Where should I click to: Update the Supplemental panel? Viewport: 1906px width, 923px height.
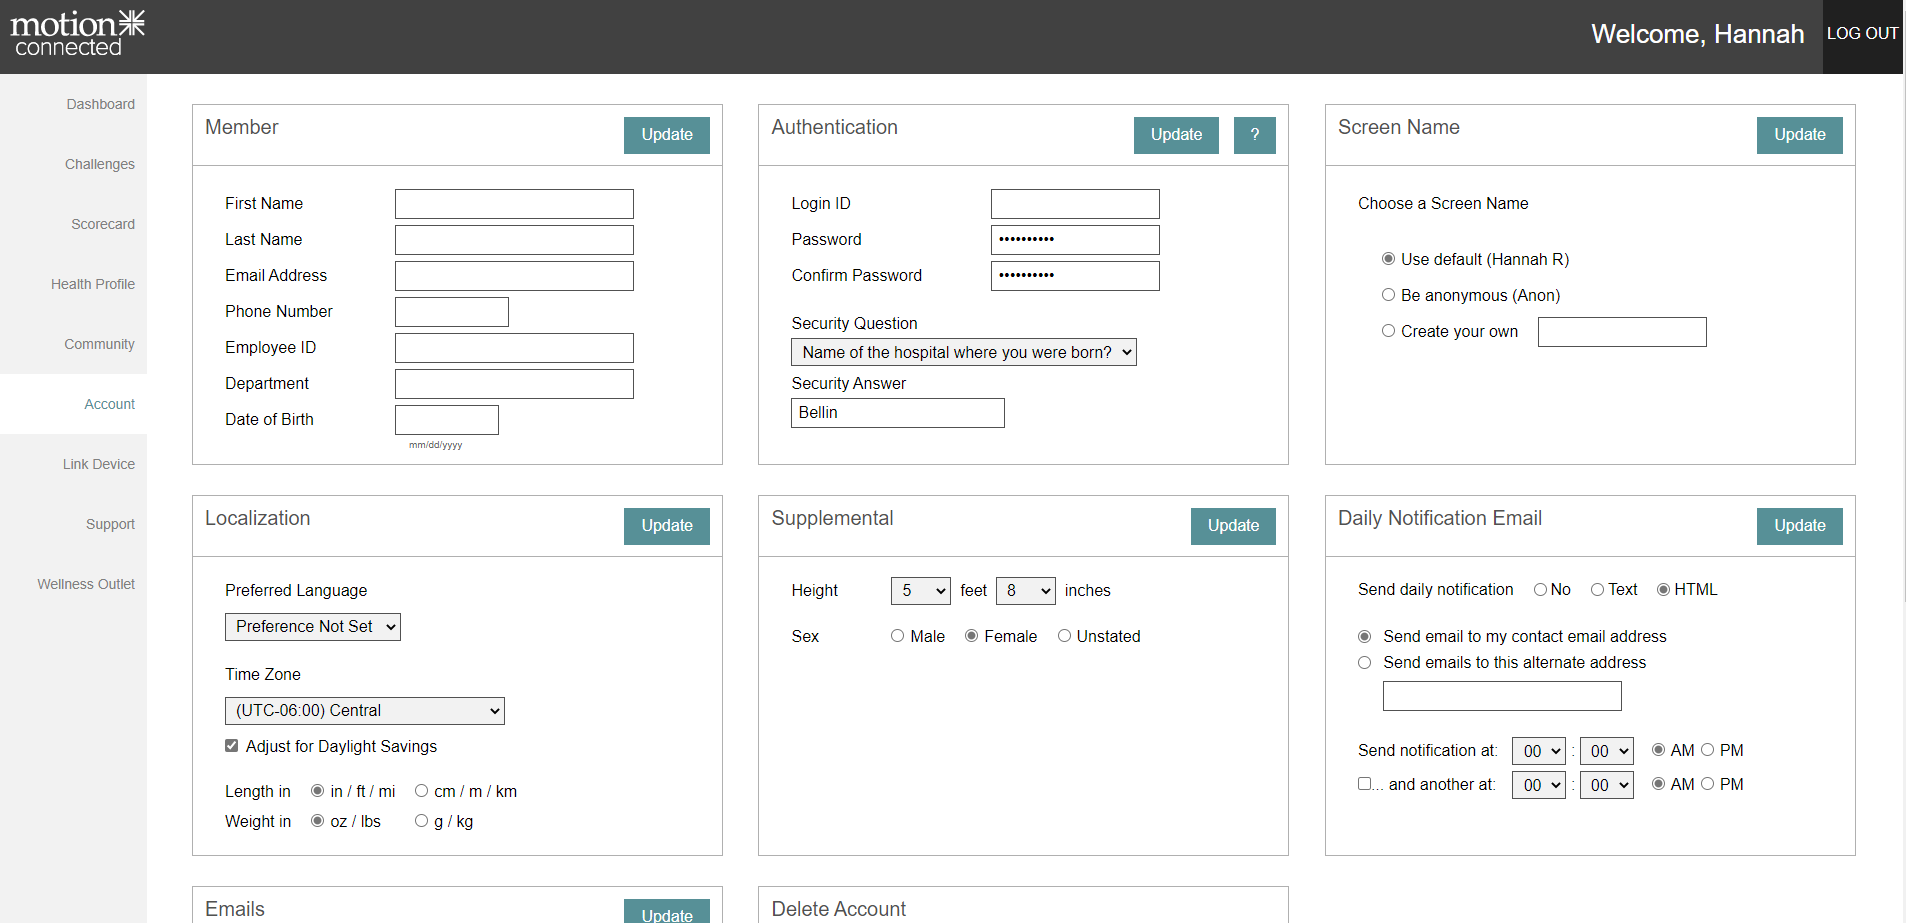point(1233,526)
